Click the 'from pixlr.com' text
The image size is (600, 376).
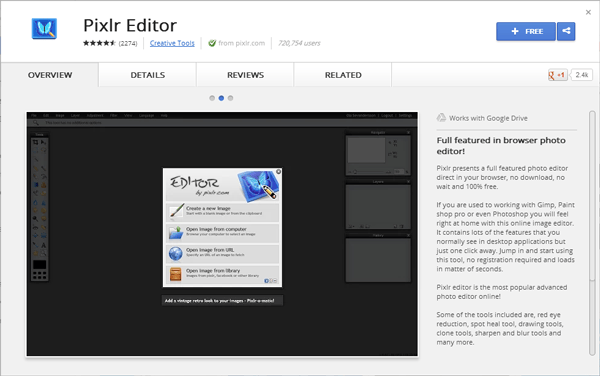click(241, 43)
